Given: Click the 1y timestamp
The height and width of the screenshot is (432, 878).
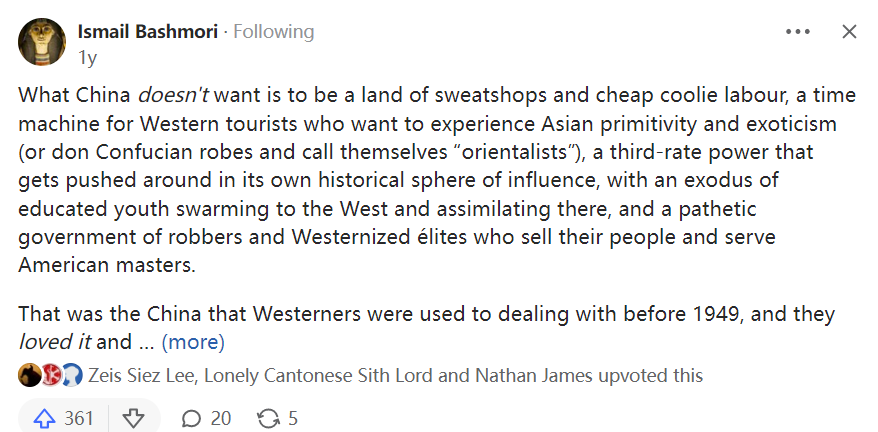Looking at the screenshot, I should tap(87, 56).
